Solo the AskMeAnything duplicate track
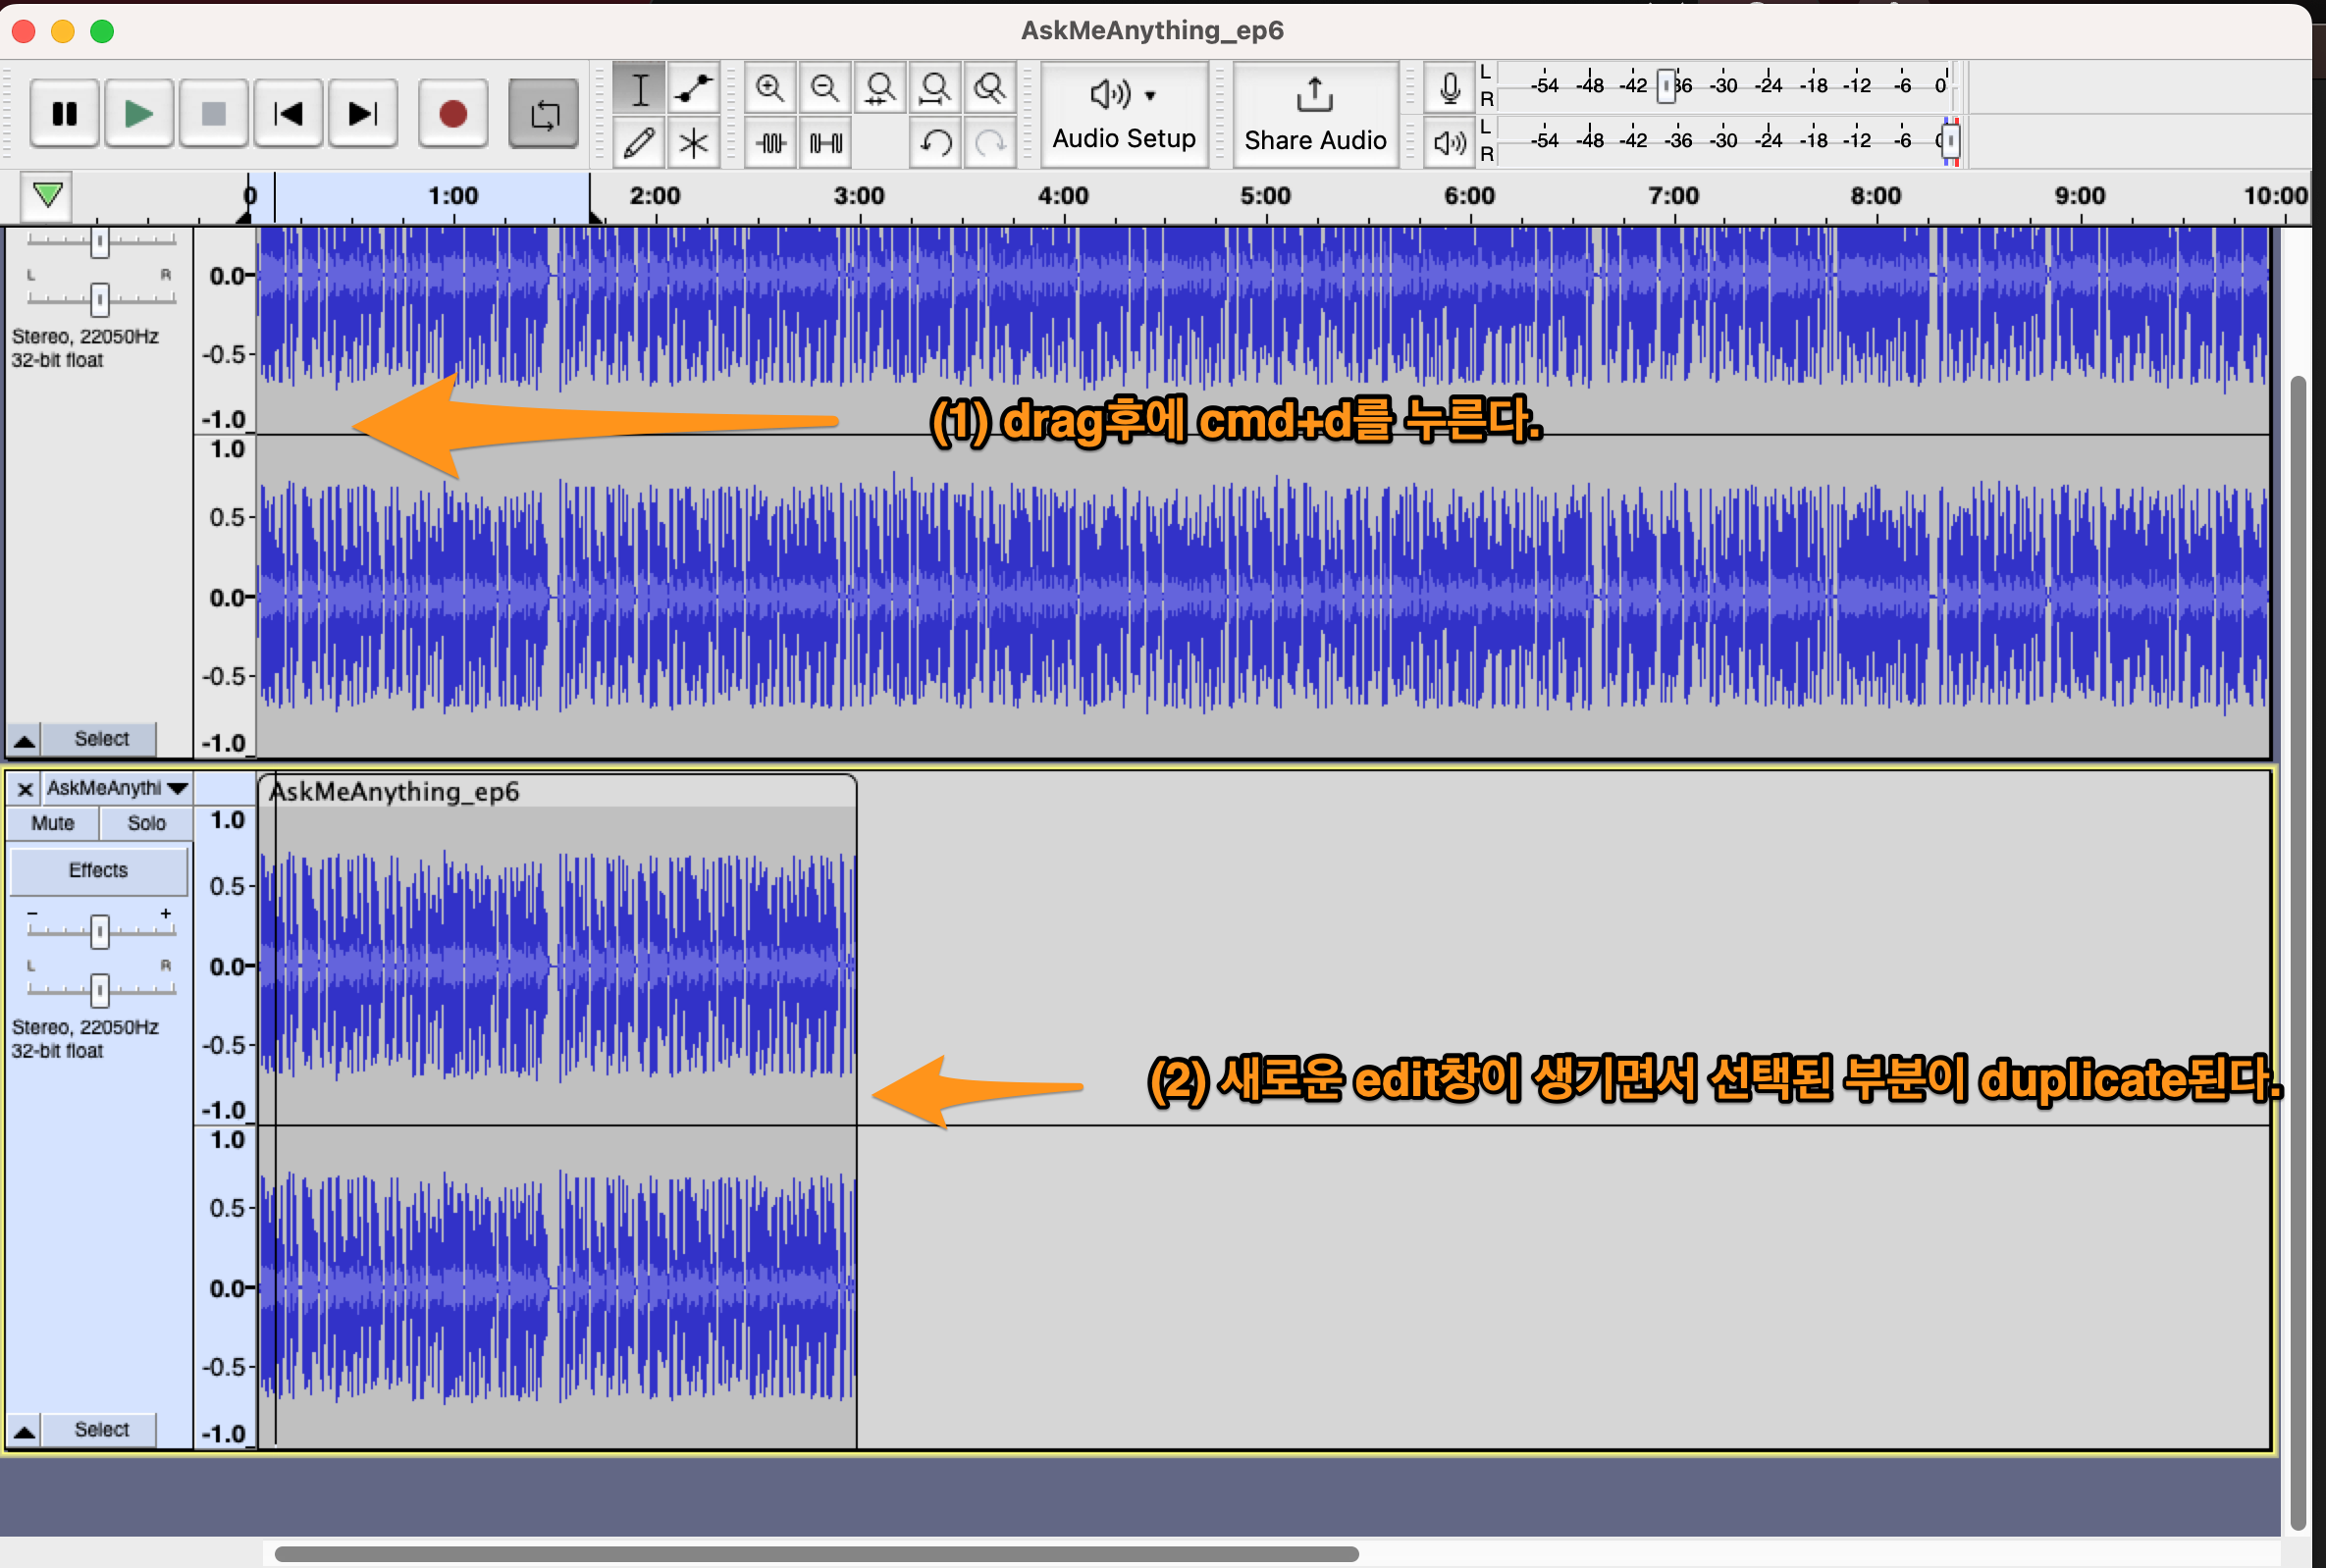 click(146, 823)
